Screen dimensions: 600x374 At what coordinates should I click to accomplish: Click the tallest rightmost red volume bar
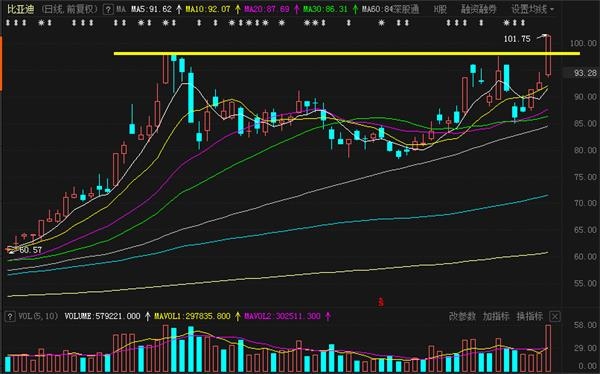coord(548,348)
